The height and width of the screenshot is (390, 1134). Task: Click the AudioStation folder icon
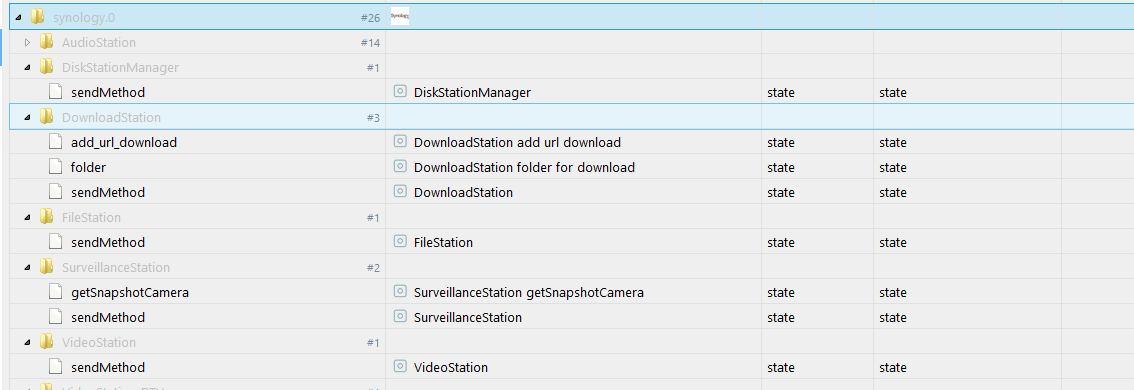46,42
